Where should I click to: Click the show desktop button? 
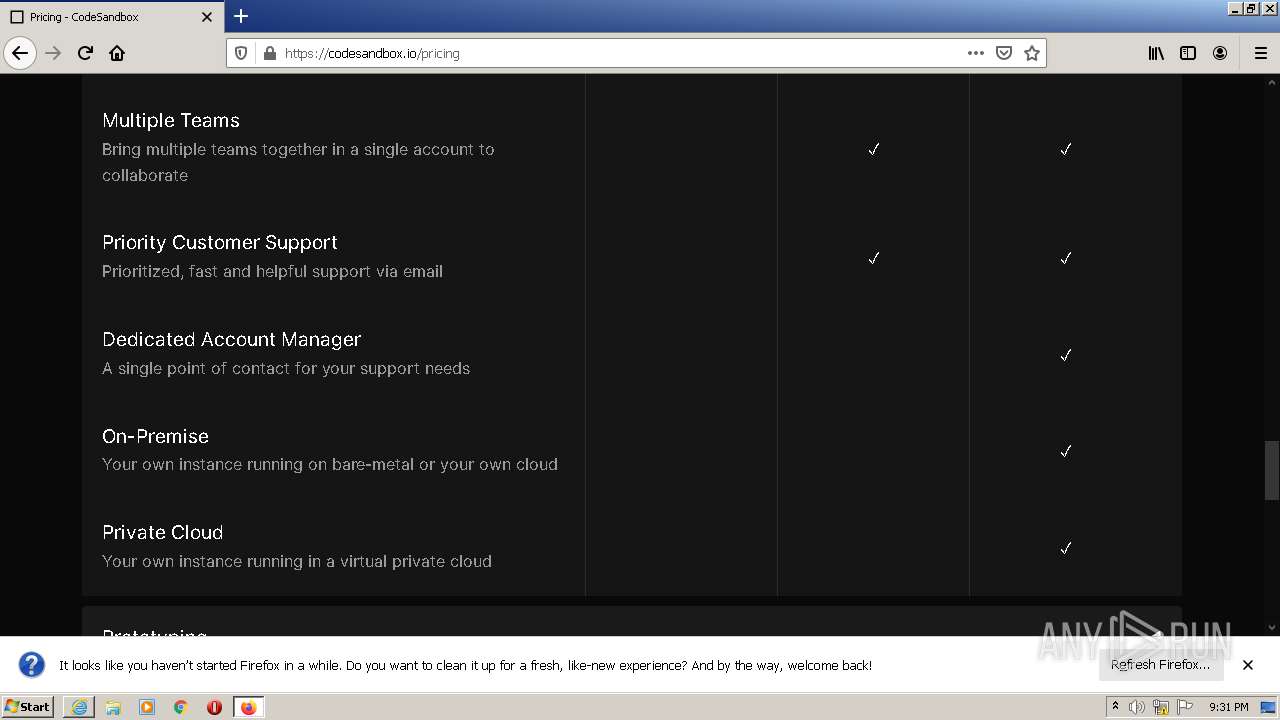tap(1269, 707)
